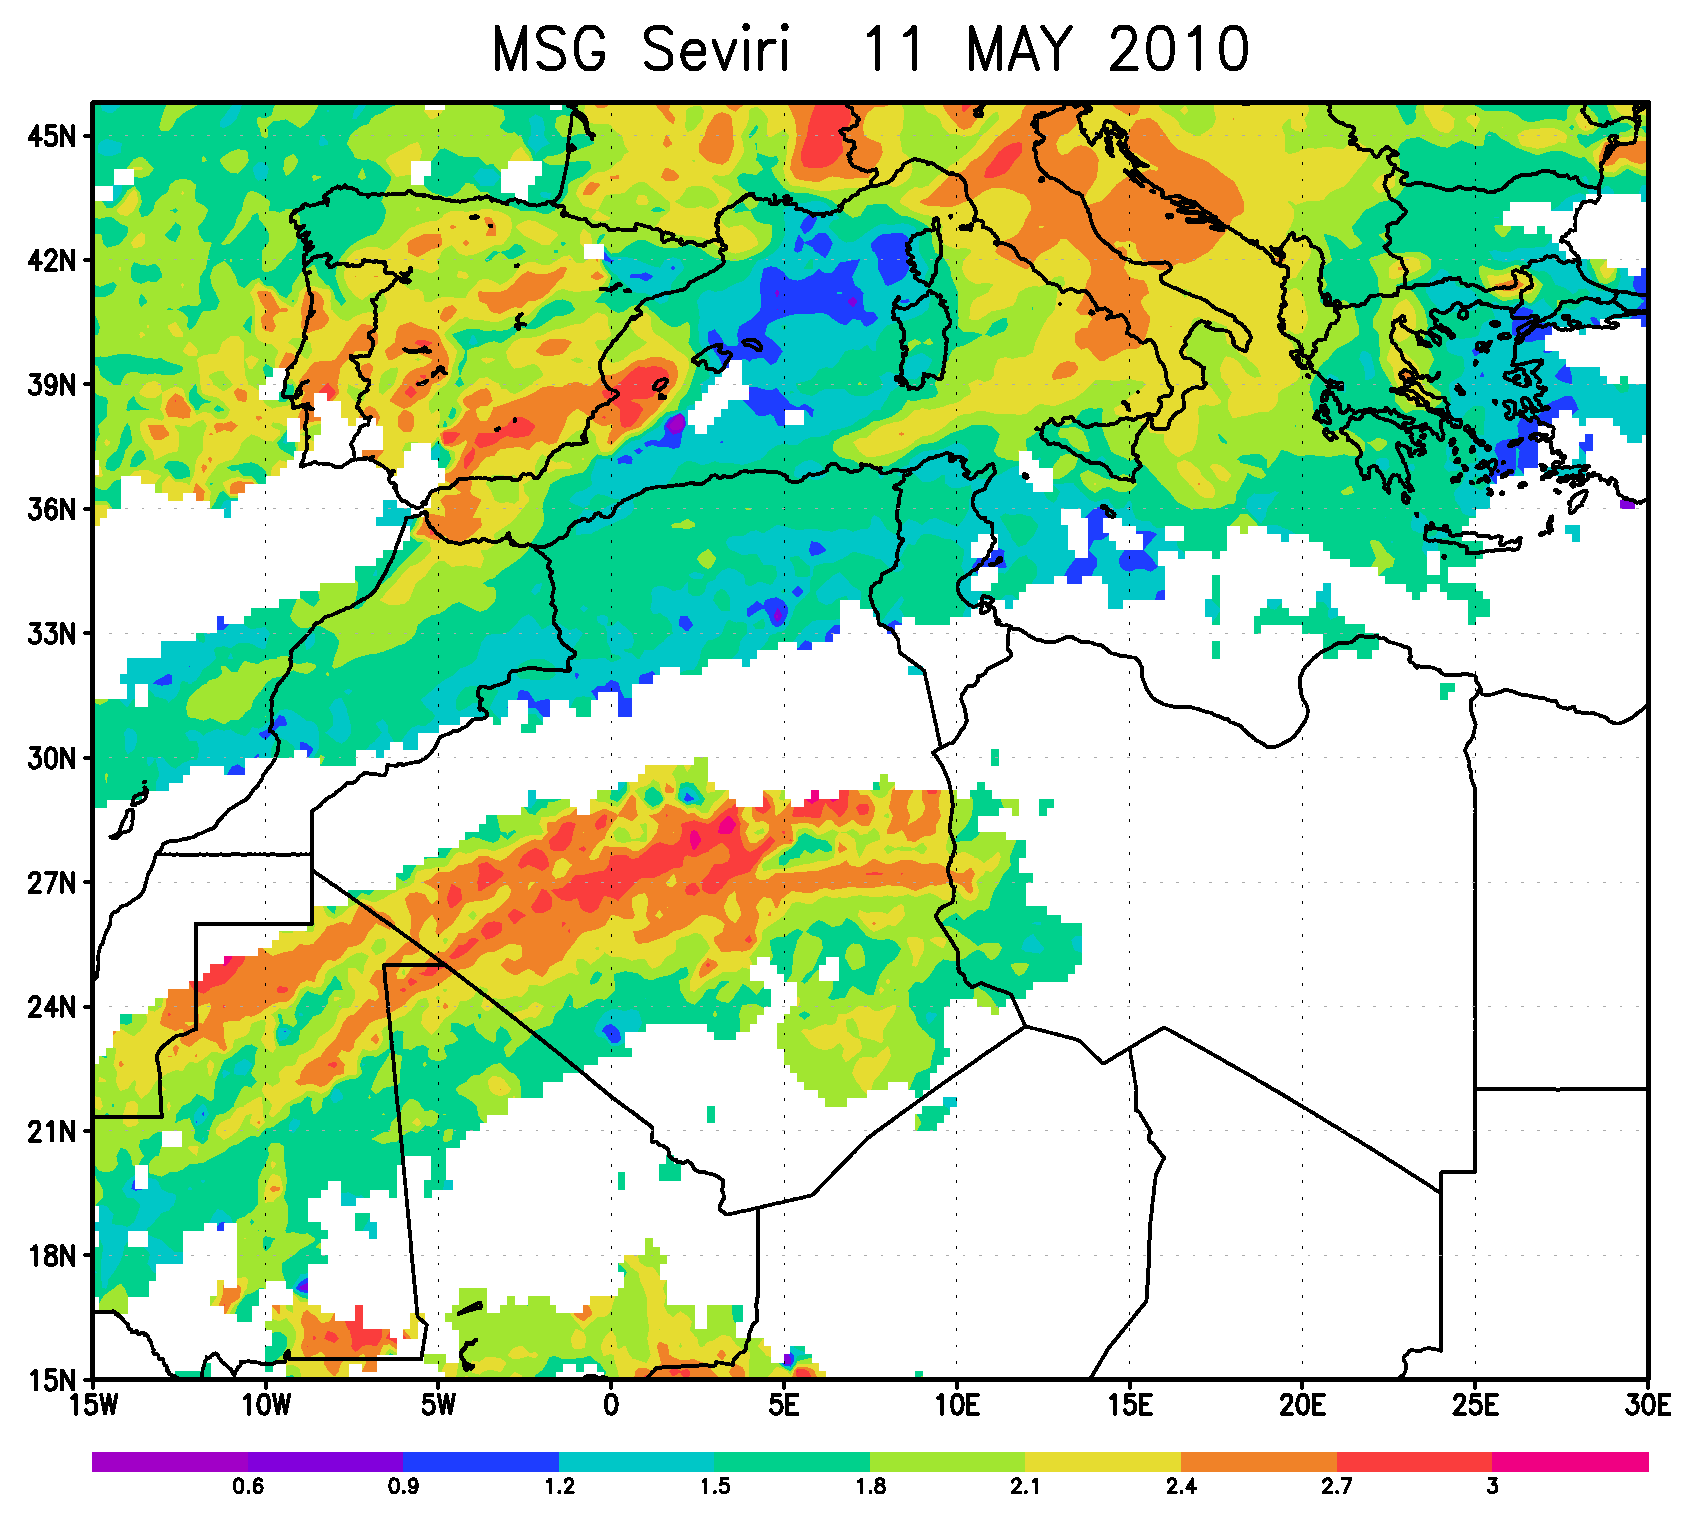Image resolution: width=1697 pixels, height=1522 pixels.
Task: Click the green colorbar segment between 1.5 and 1.8
Action: (793, 1462)
